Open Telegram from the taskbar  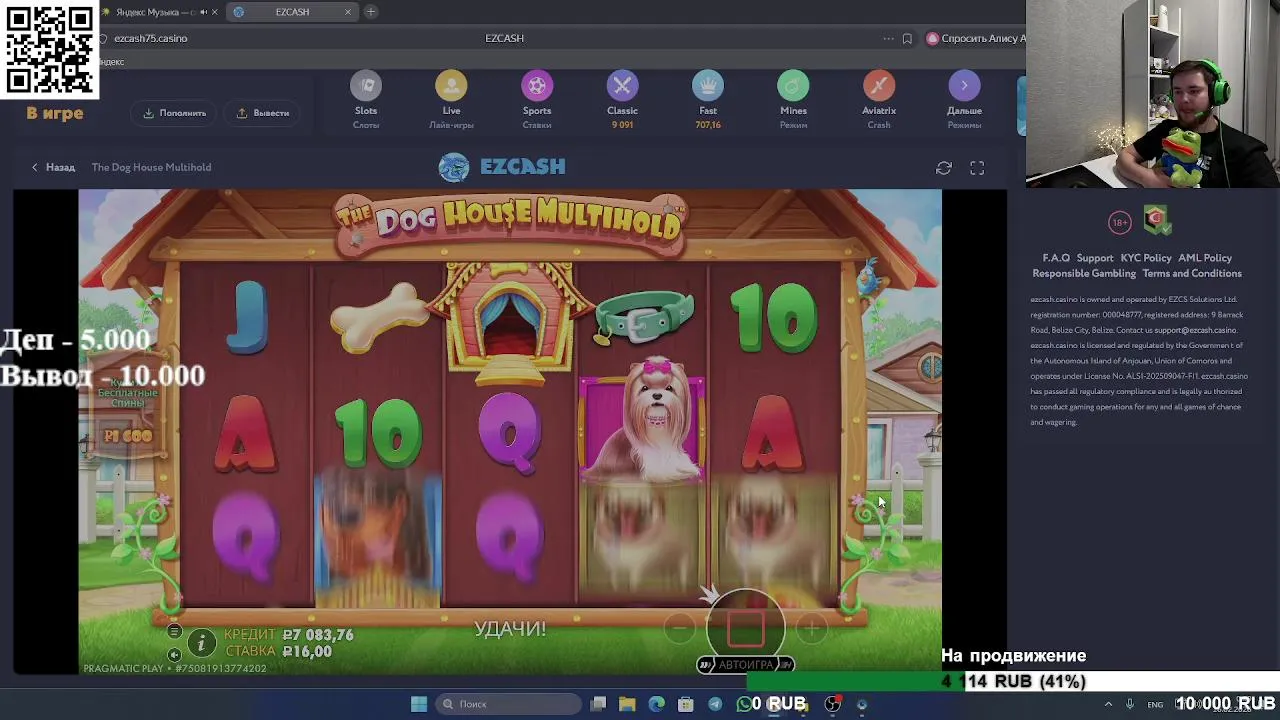click(715, 704)
